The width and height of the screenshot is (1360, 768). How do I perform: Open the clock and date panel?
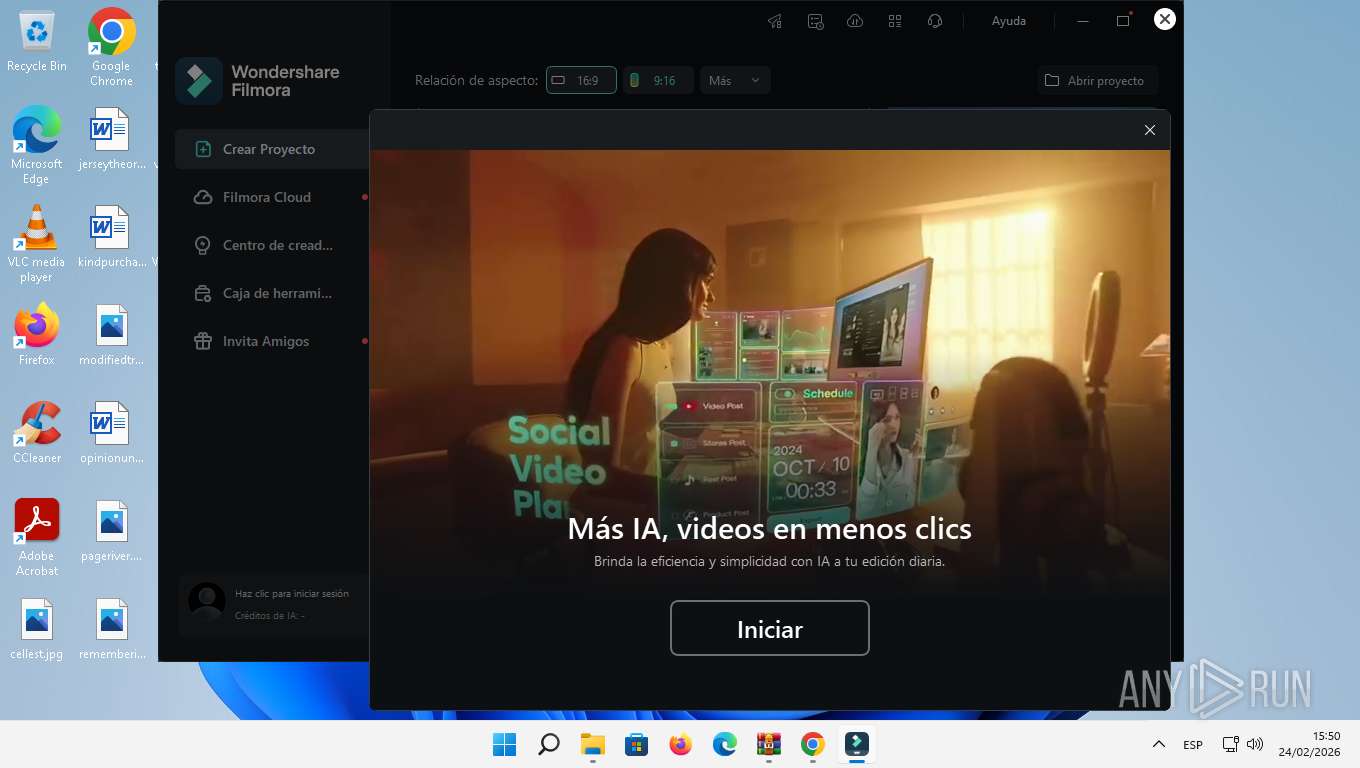click(x=1309, y=744)
